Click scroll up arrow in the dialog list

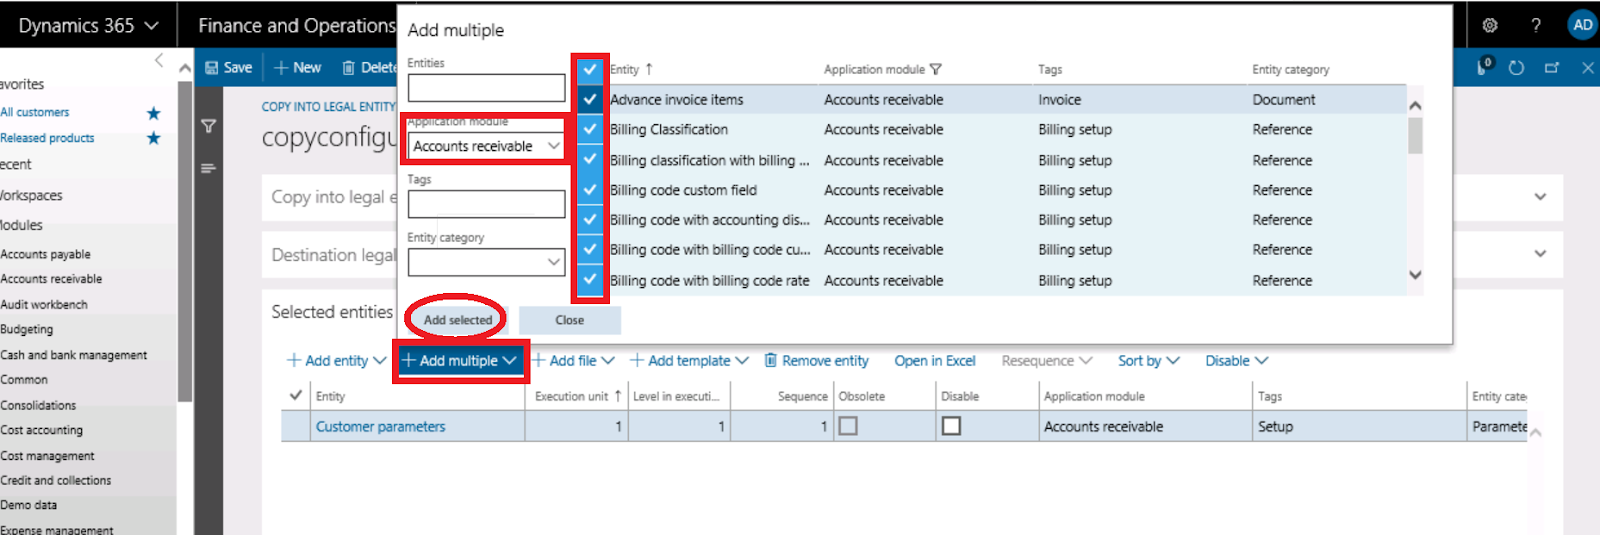[1415, 105]
